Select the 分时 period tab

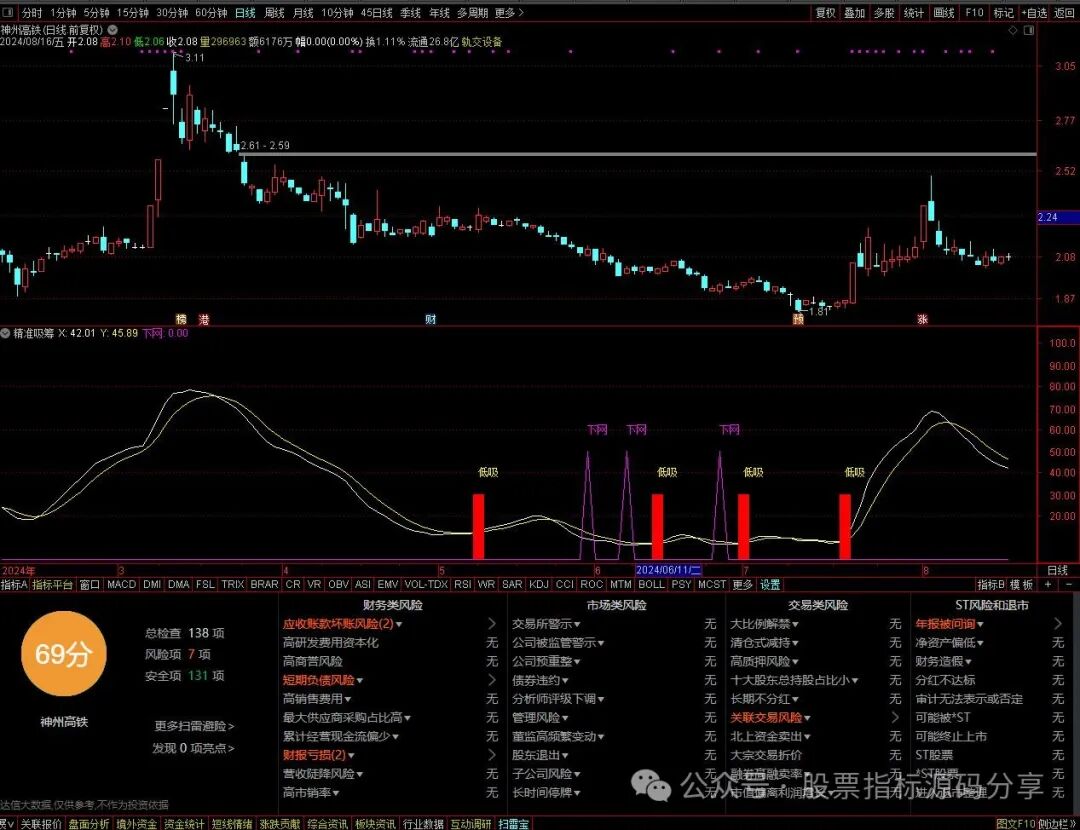(x=32, y=12)
